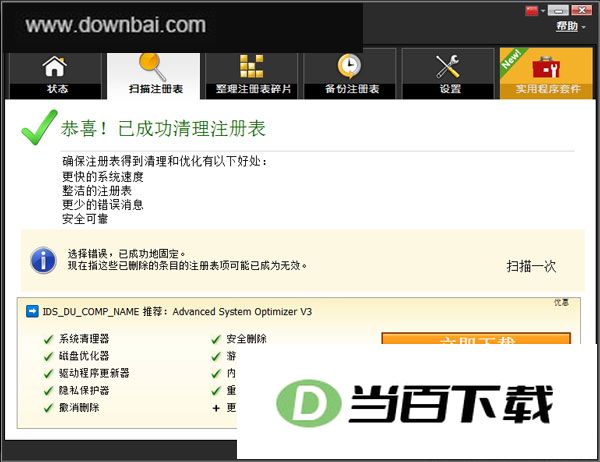This screenshot has height=462, width=600.
Task: Click the blue arrow icon beside IDS_DU_COMP_NAME
Action: pyautogui.click(x=32, y=311)
